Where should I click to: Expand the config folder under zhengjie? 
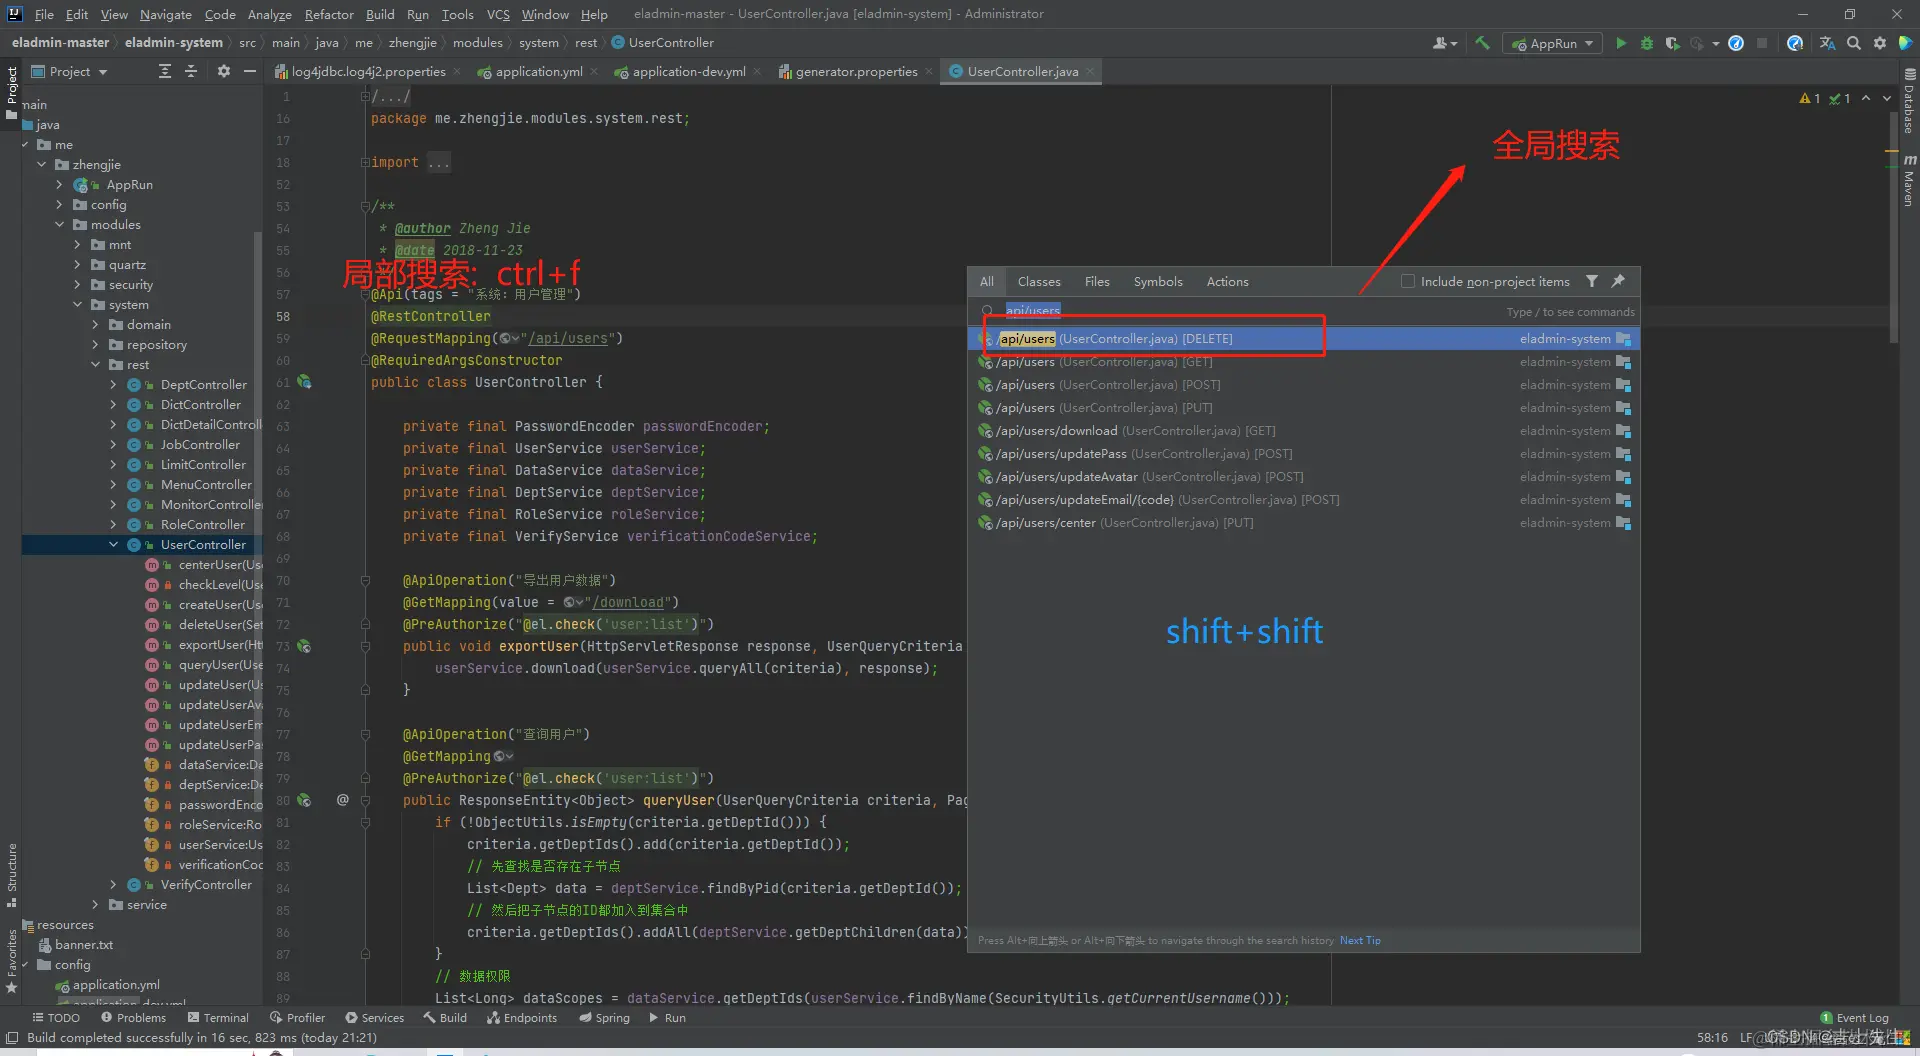point(60,204)
